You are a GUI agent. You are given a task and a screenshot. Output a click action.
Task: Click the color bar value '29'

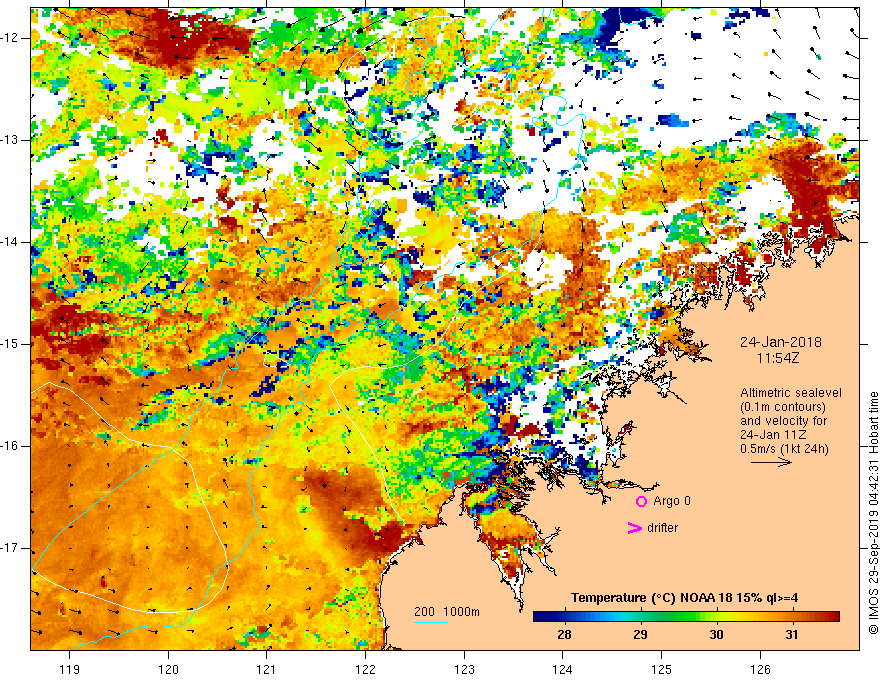click(640, 635)
